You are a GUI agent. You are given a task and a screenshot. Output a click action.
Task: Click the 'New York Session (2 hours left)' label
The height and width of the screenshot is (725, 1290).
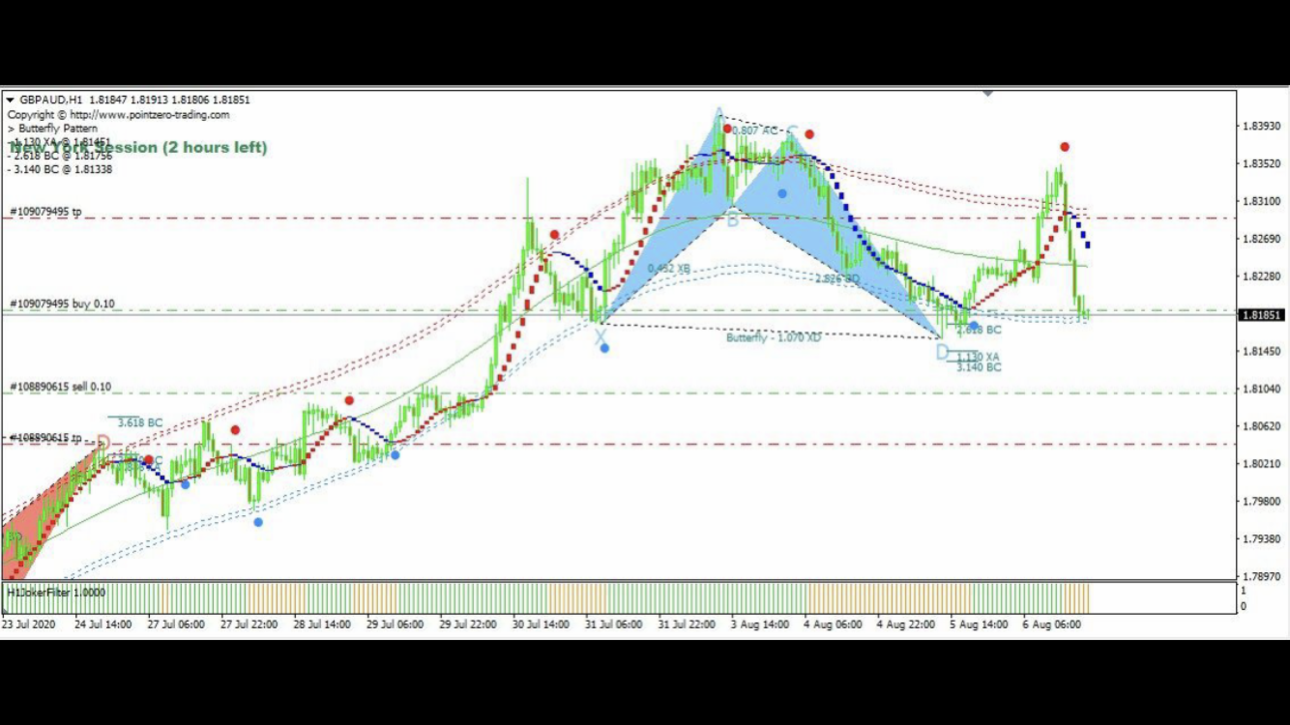pyautogui.click(x=138, y=148)
